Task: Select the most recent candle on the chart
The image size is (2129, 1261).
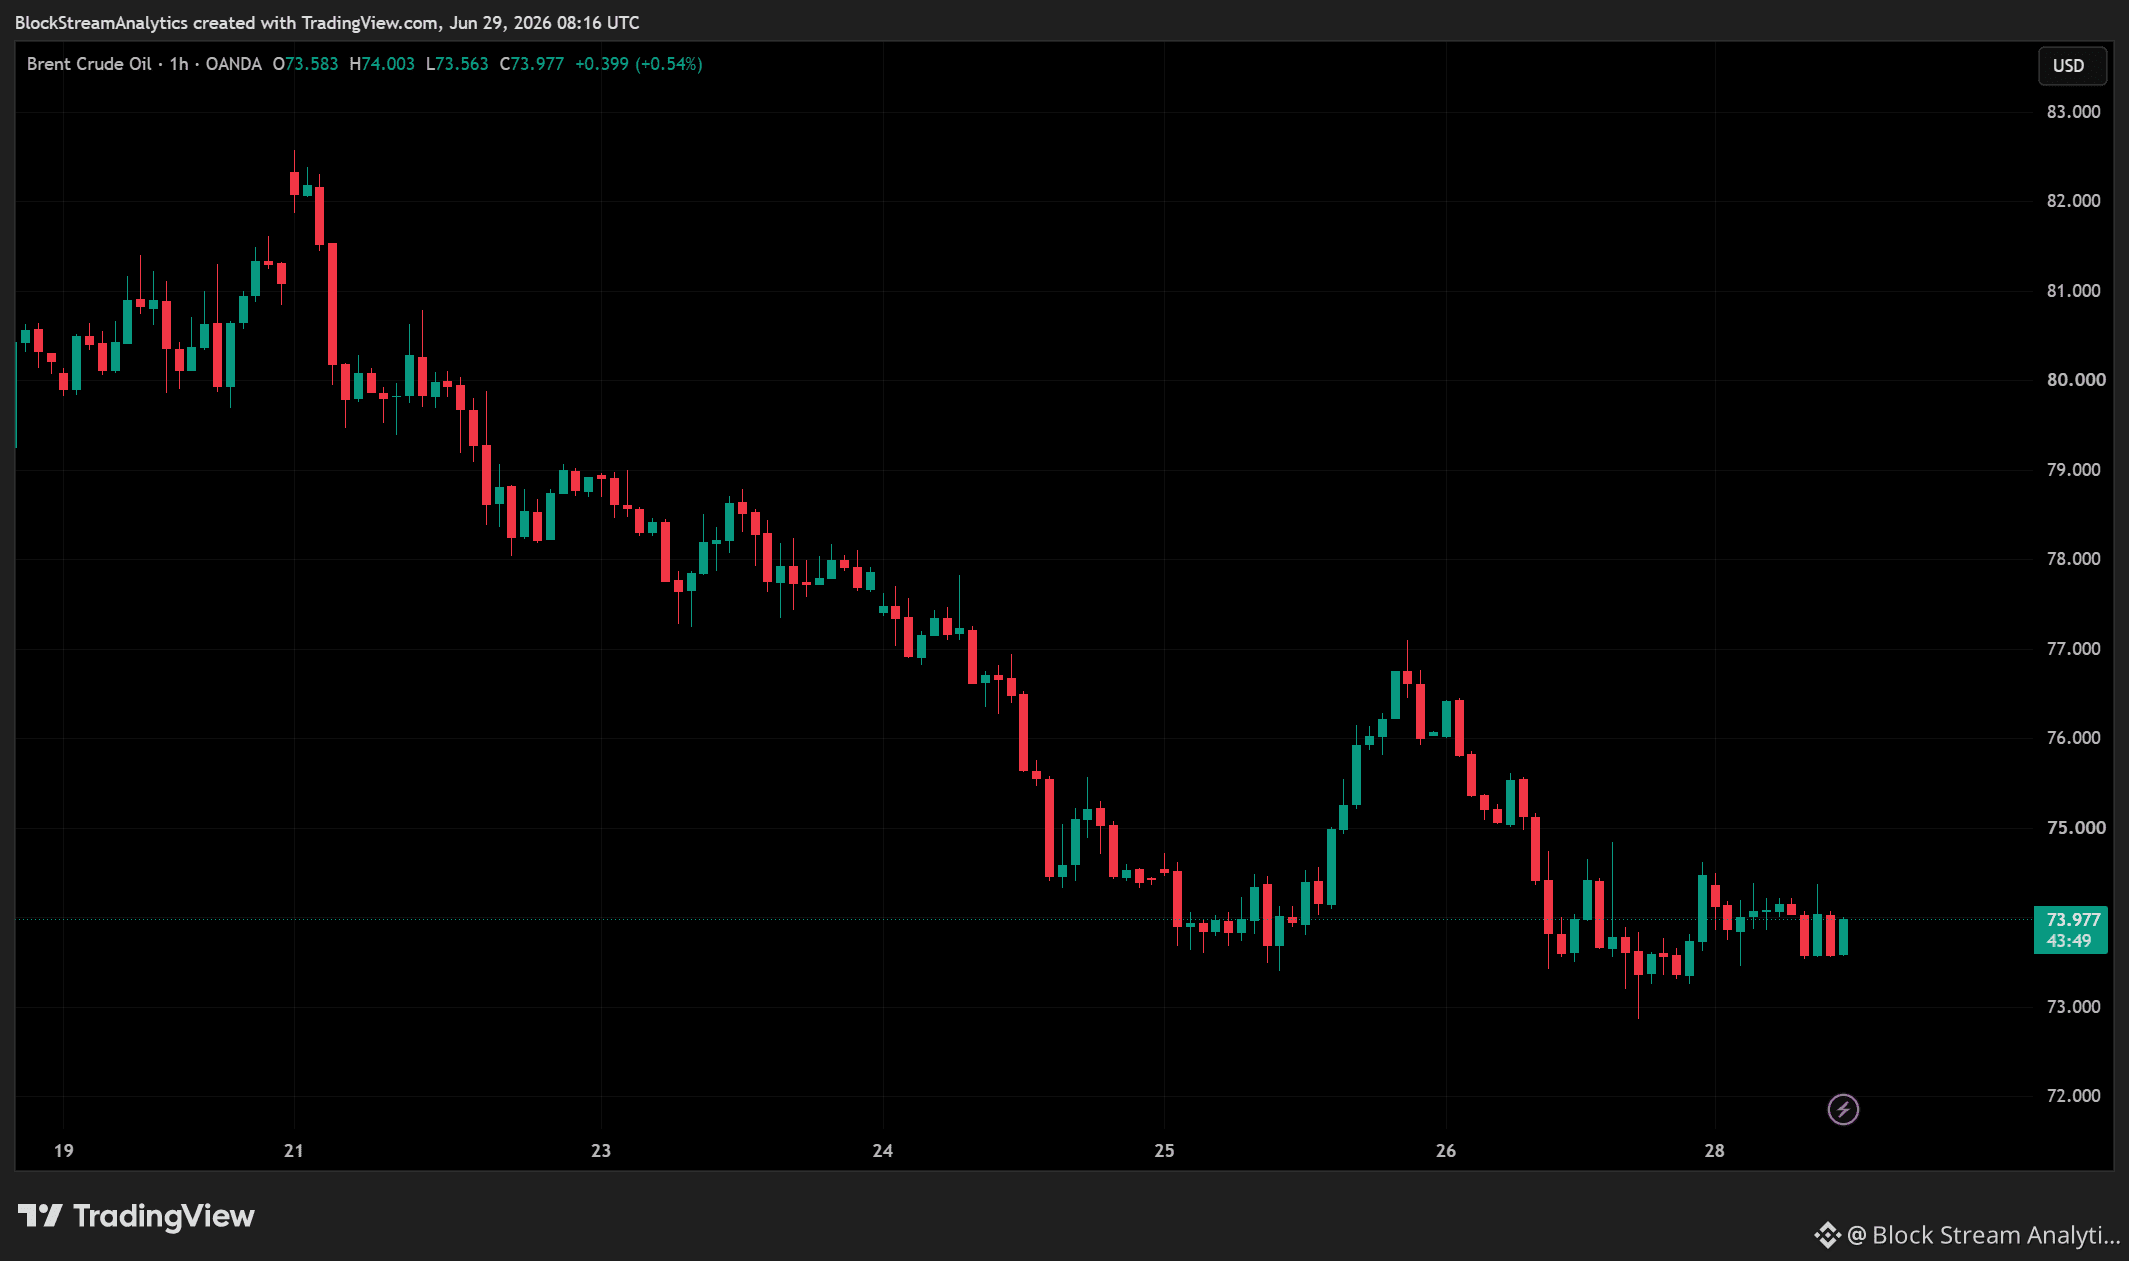Action: [1843, 937]
